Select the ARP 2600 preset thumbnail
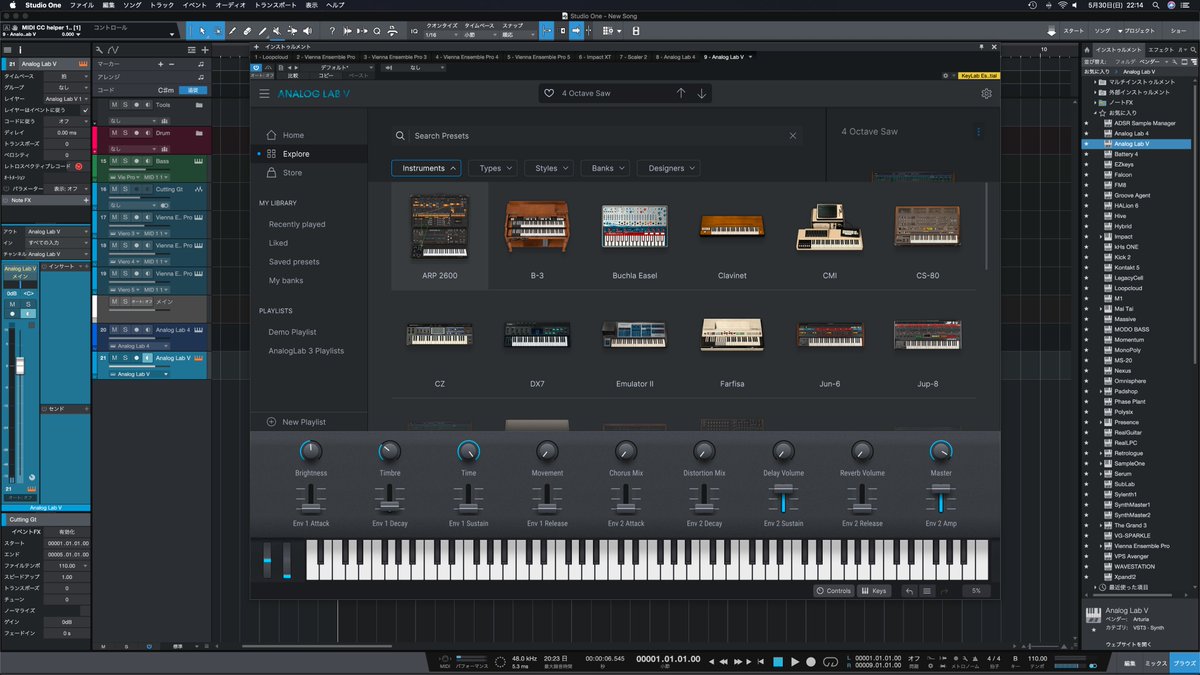The width and height of the screenshot is (1200, 675). (440, 227)
